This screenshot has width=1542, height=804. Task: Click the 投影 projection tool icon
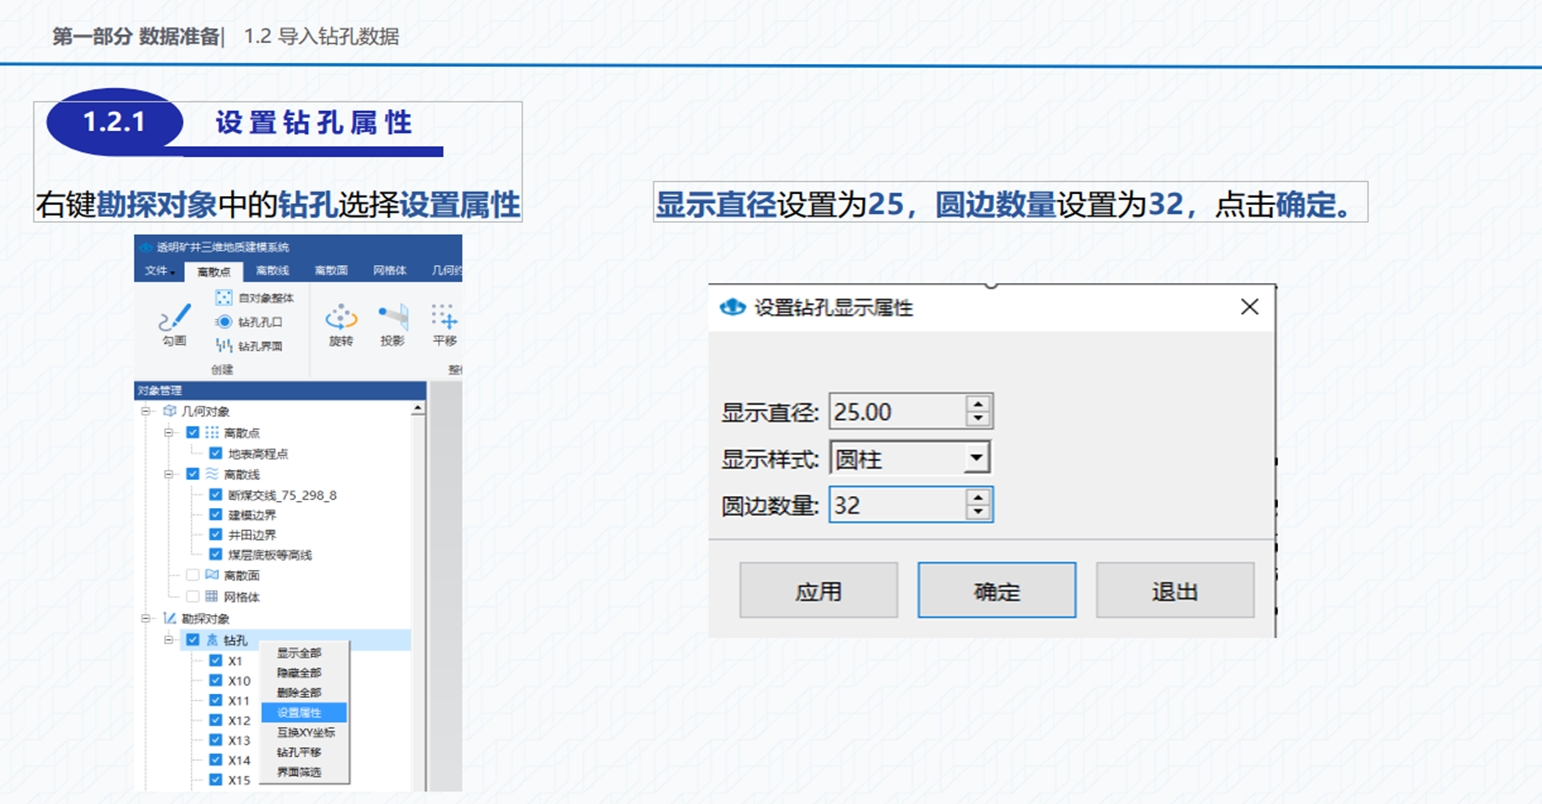tap(393, 318)
